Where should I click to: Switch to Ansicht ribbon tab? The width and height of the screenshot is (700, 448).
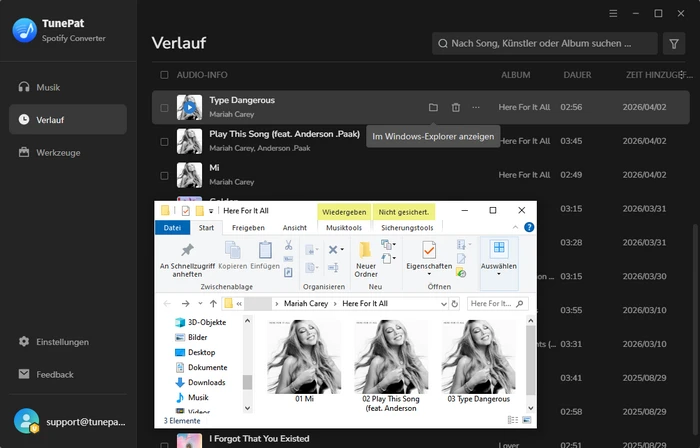(x=295, y=228)
